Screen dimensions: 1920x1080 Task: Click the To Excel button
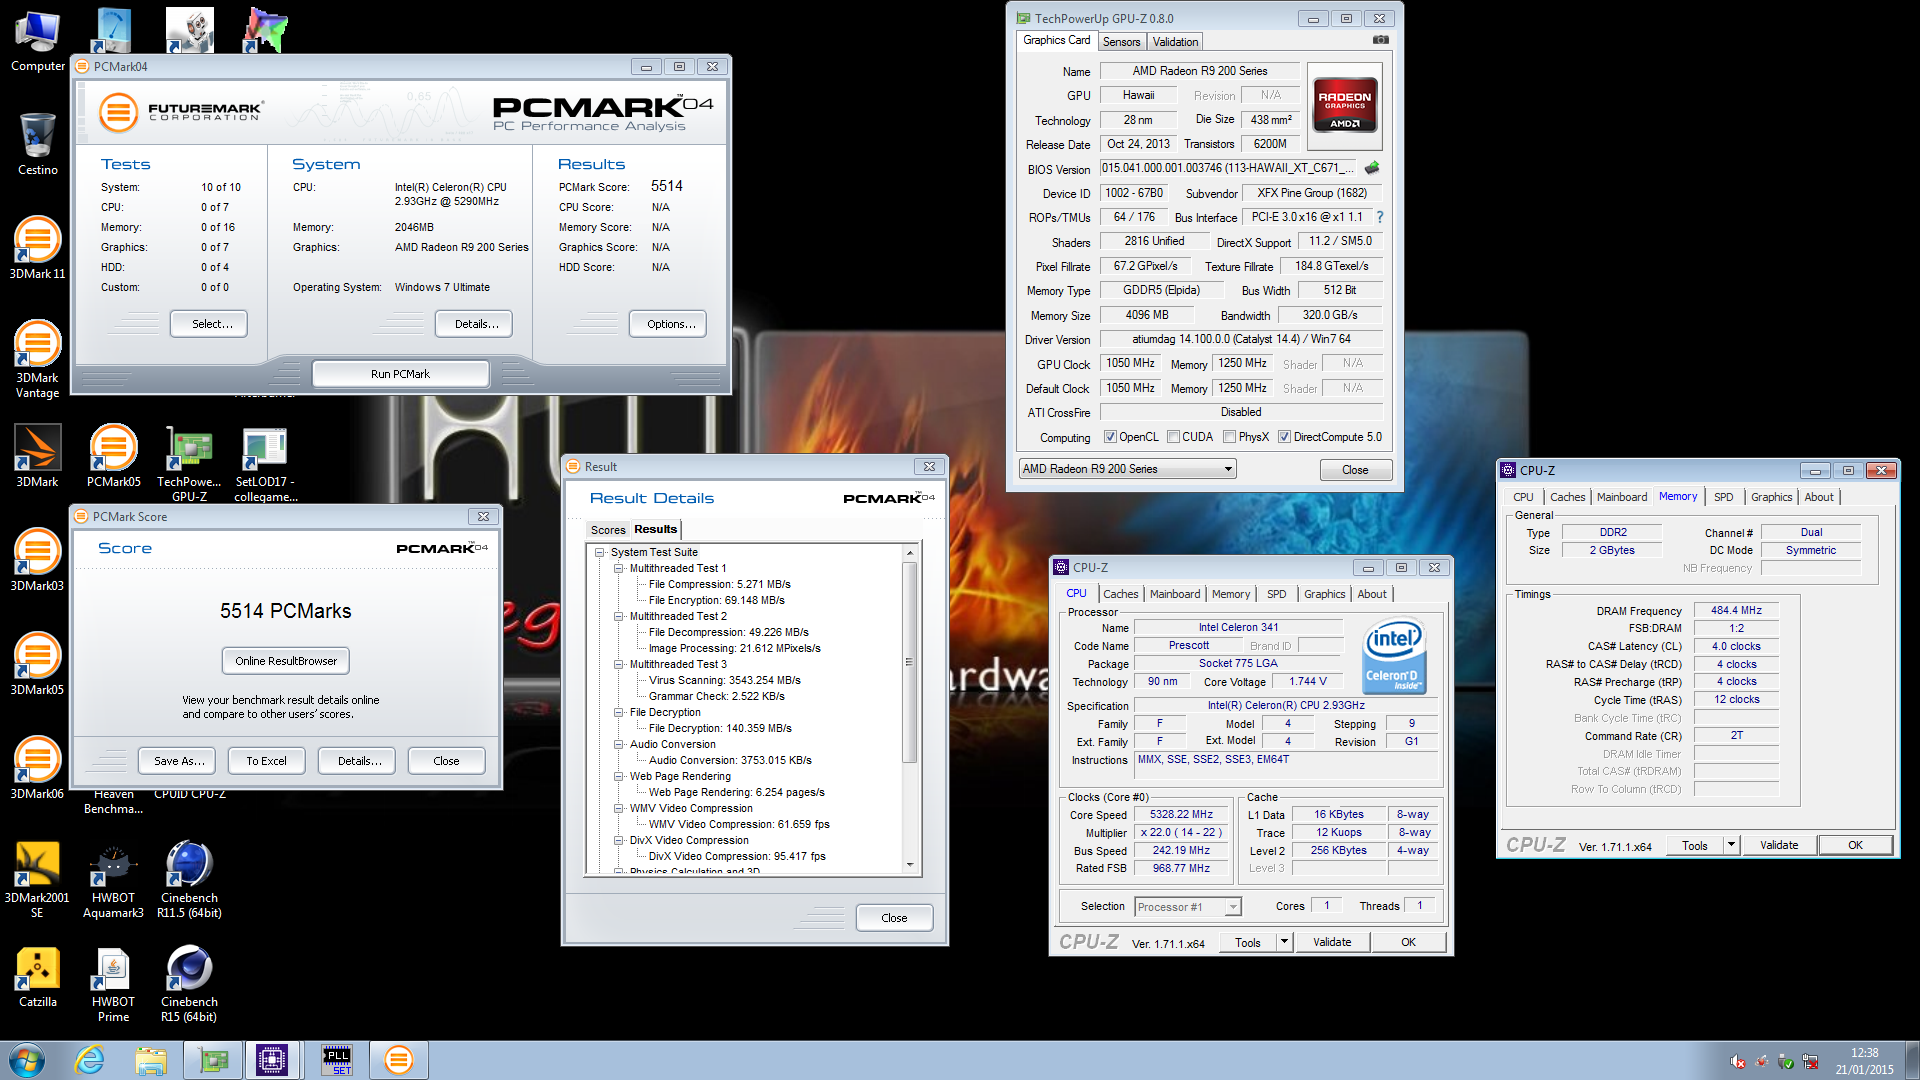[x=266, y=761]
